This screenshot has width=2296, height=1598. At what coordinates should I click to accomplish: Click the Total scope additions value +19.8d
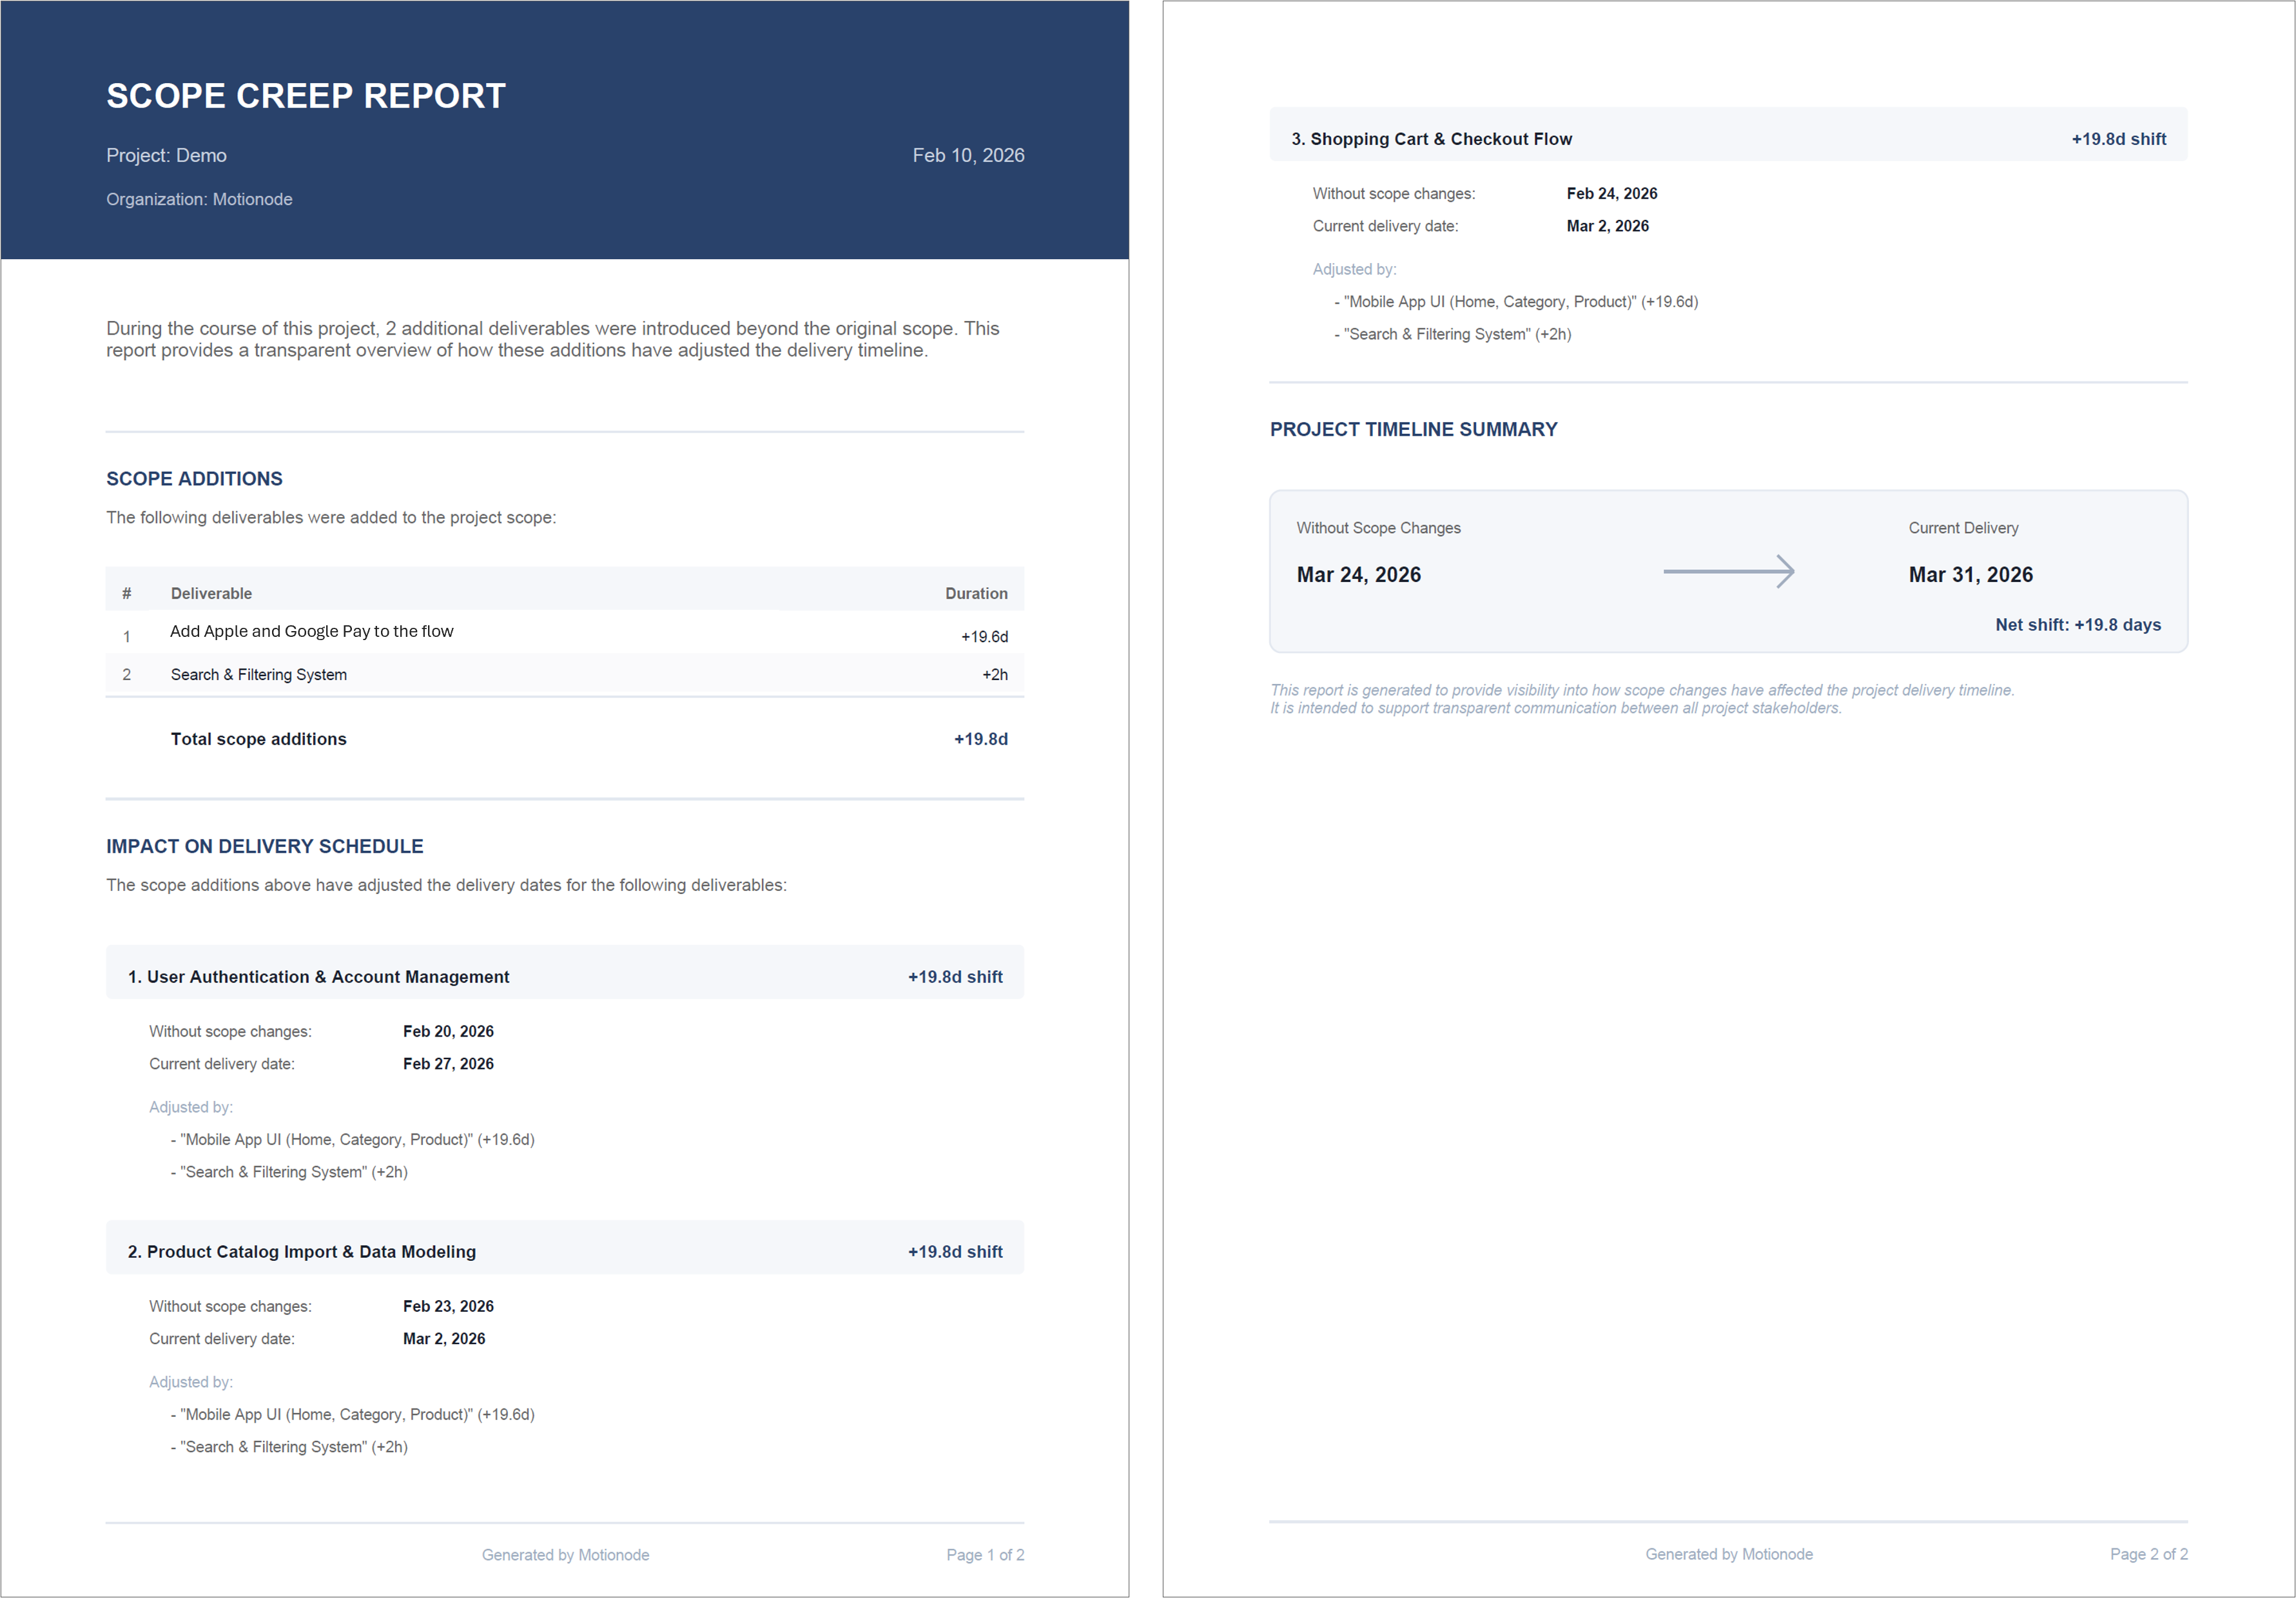click(x=981, y=739)
